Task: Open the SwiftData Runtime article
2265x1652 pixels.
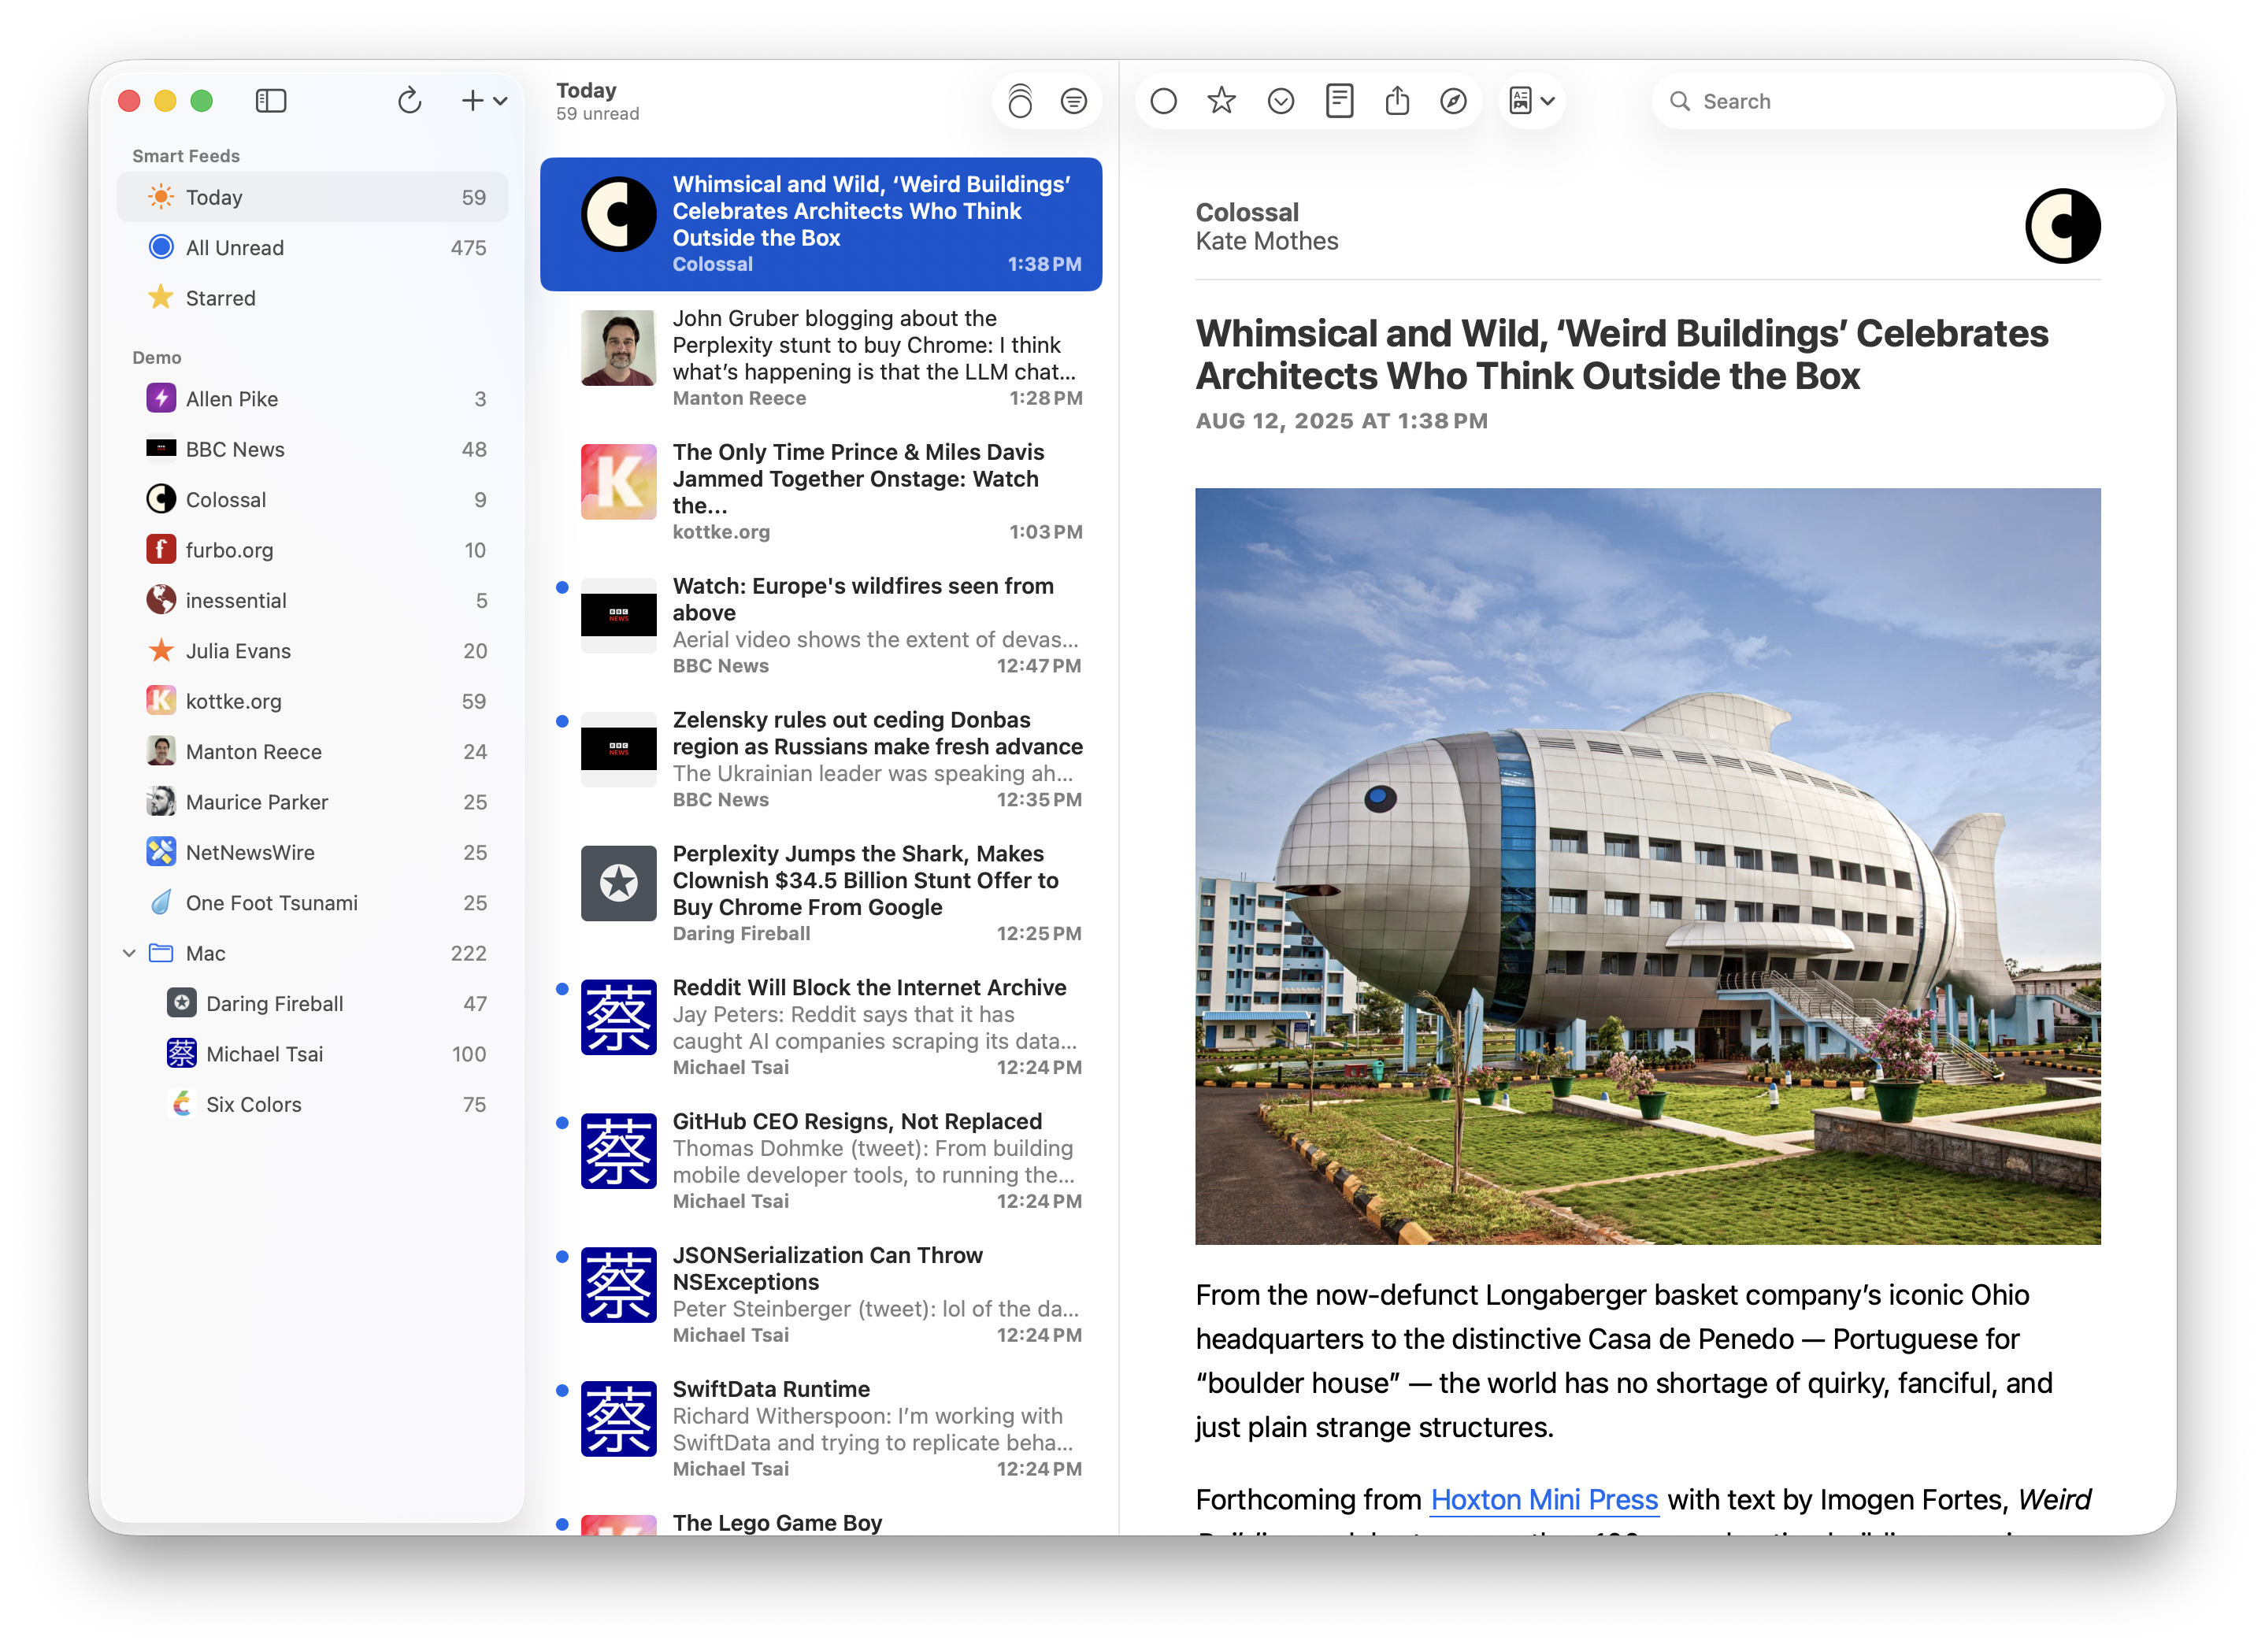Action: click(821, 1429)
